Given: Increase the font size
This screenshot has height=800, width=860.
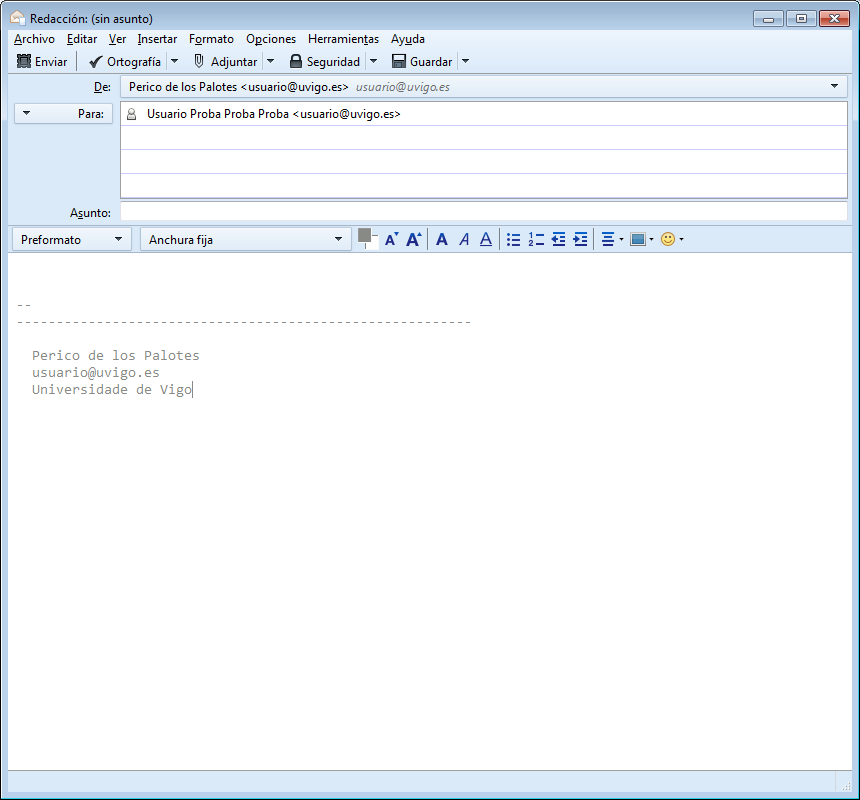Looking at the screenshot, I should pos(413,240).
